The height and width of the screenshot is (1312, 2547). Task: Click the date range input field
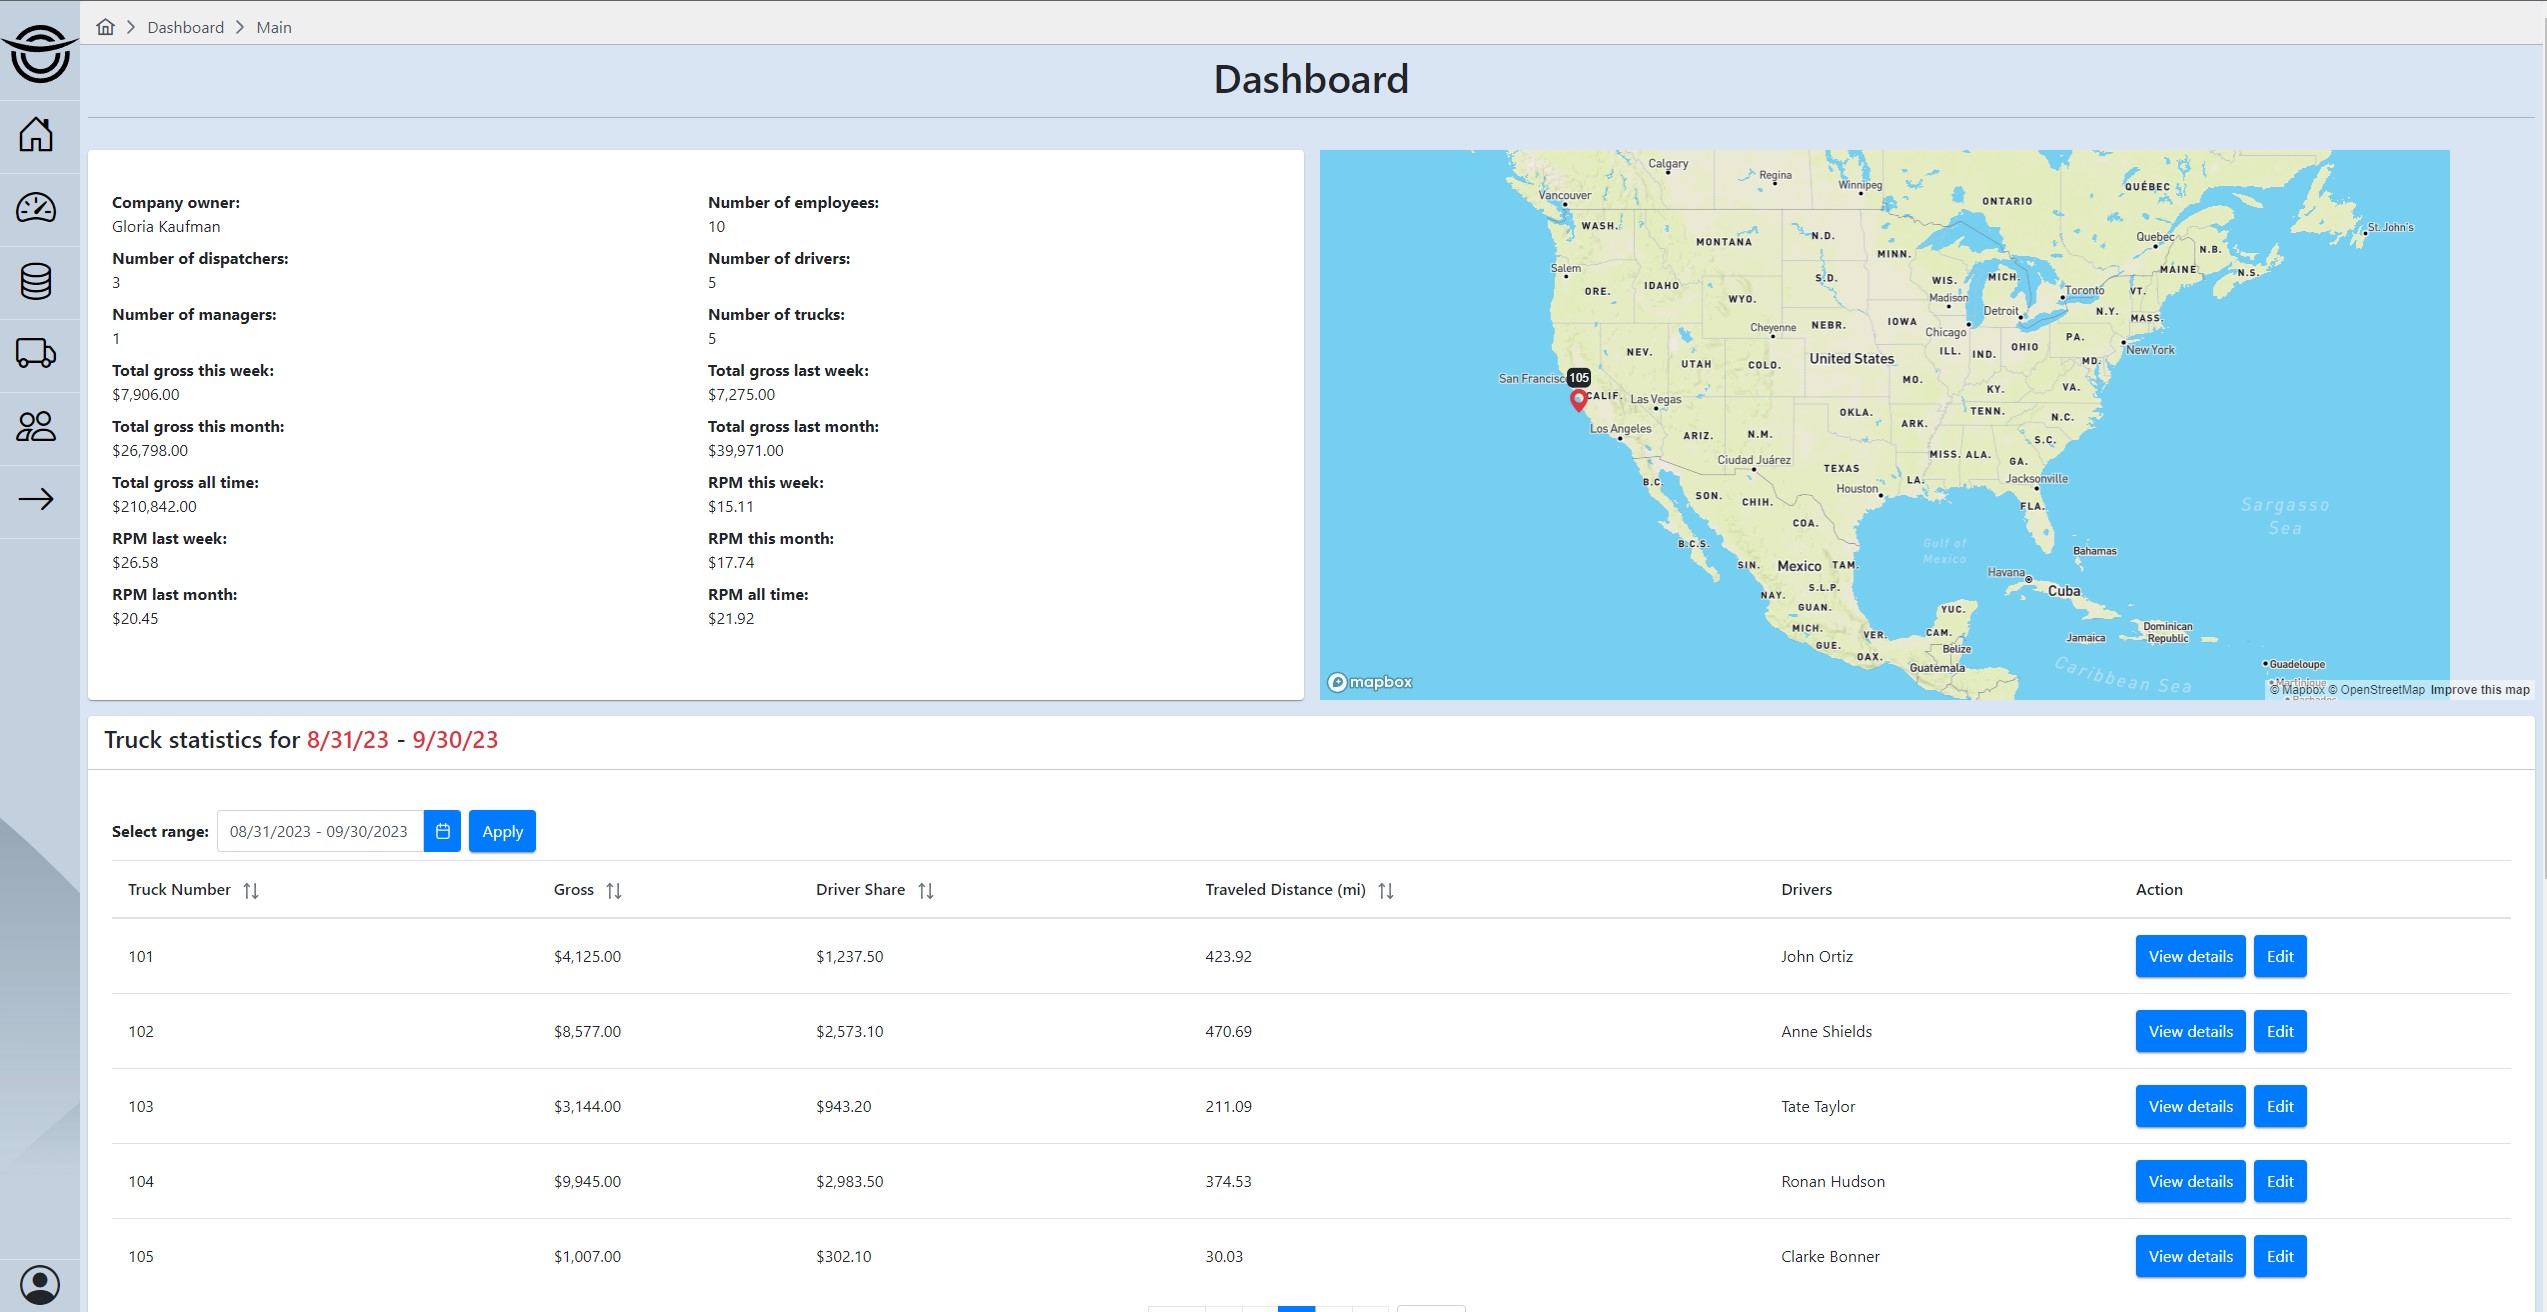tap(319, 831)
